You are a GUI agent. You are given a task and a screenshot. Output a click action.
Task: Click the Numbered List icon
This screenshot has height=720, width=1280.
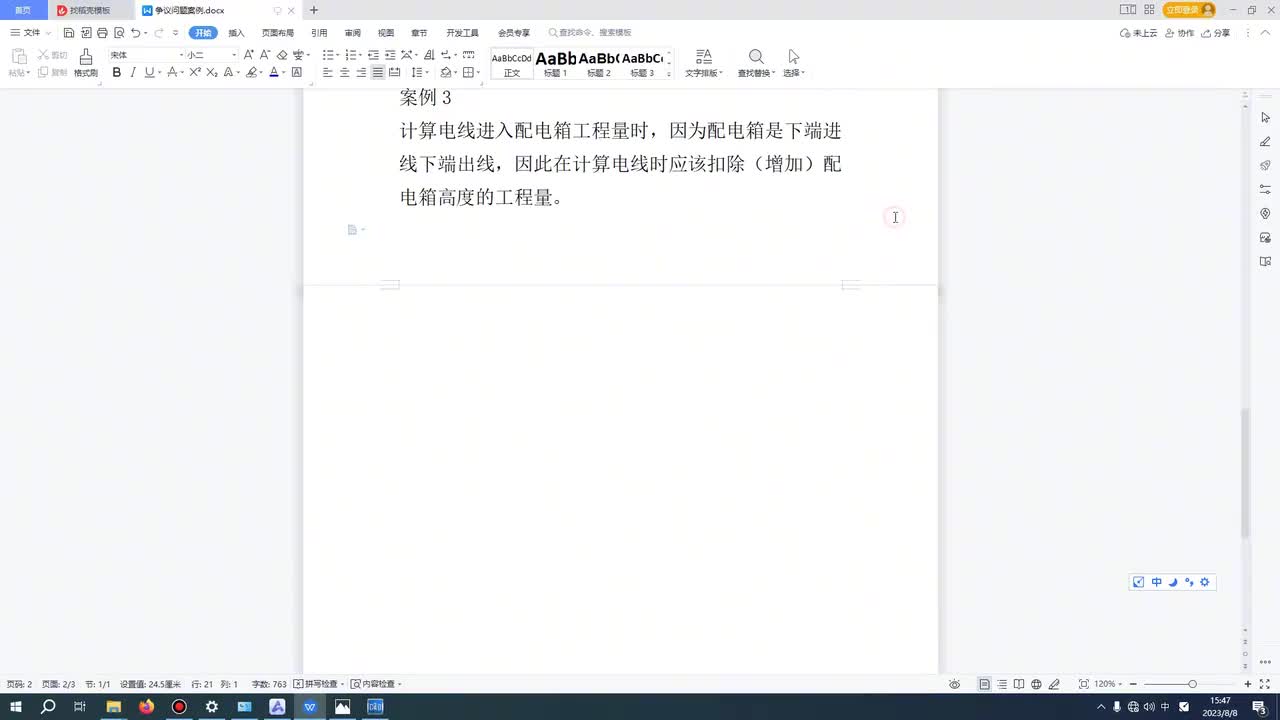click(351, 55)
